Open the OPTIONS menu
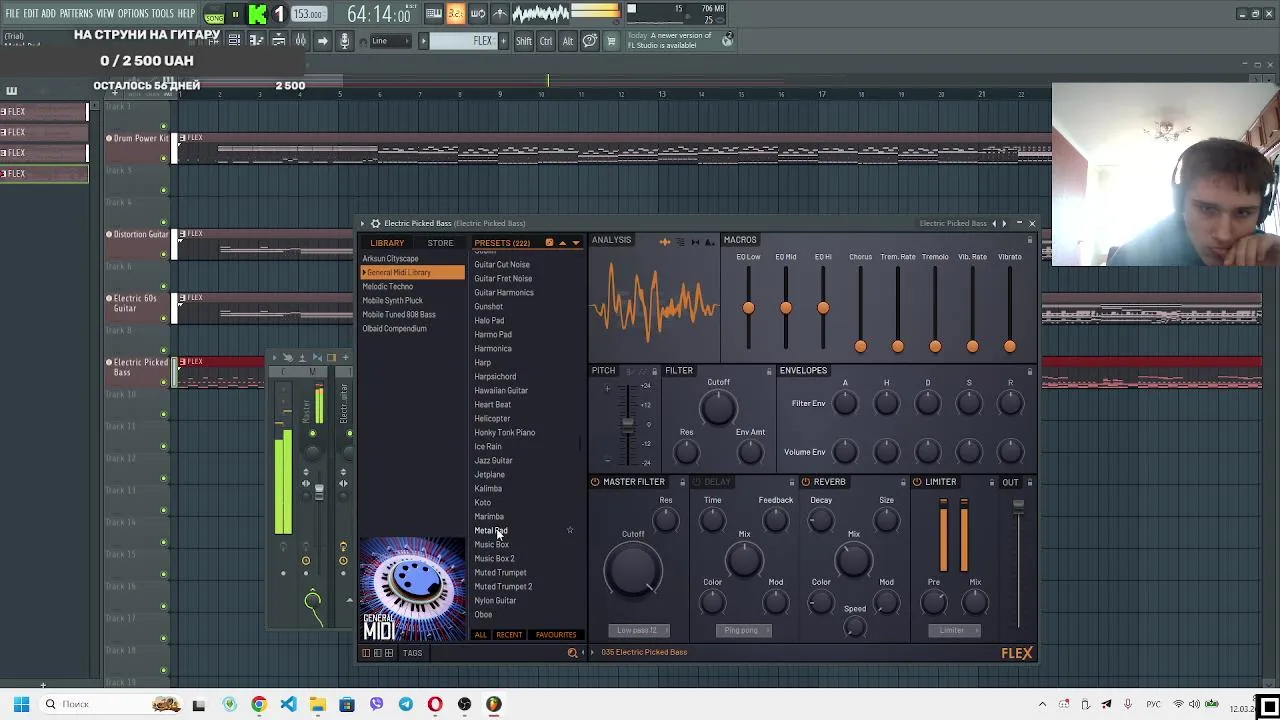 coord(133,14)
